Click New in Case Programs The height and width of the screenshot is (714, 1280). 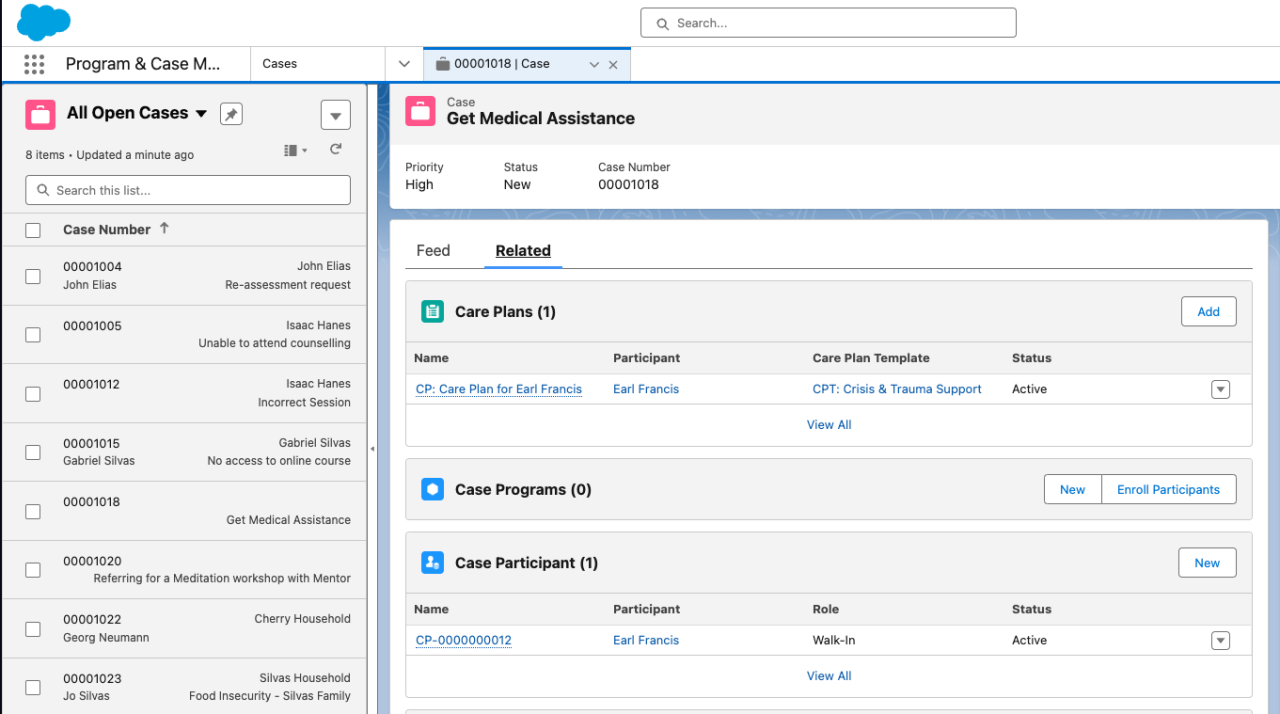(x=1073, y=490)
